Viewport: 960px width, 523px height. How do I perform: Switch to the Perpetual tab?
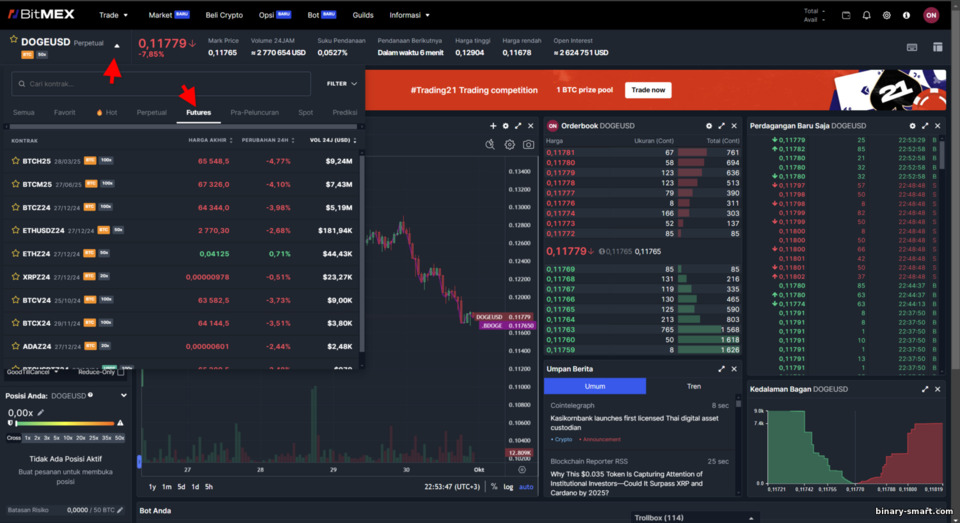coord(151,113)
